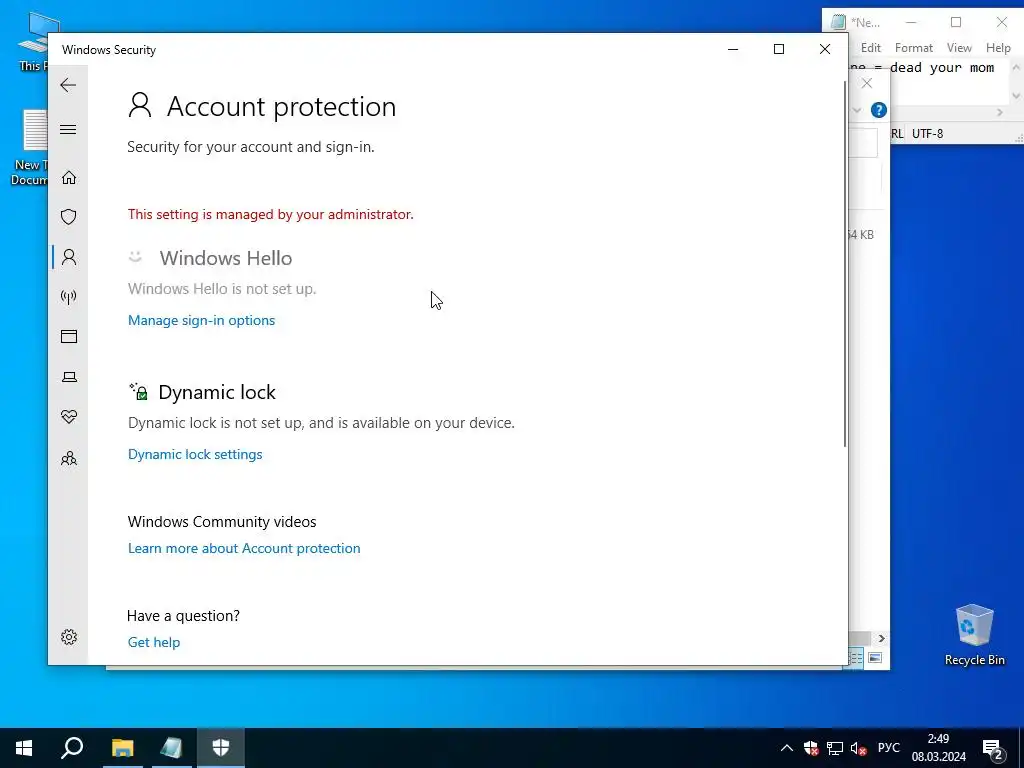Click the Dynamic lock heading icon
1024x768 pixels.
pos(138,392)
